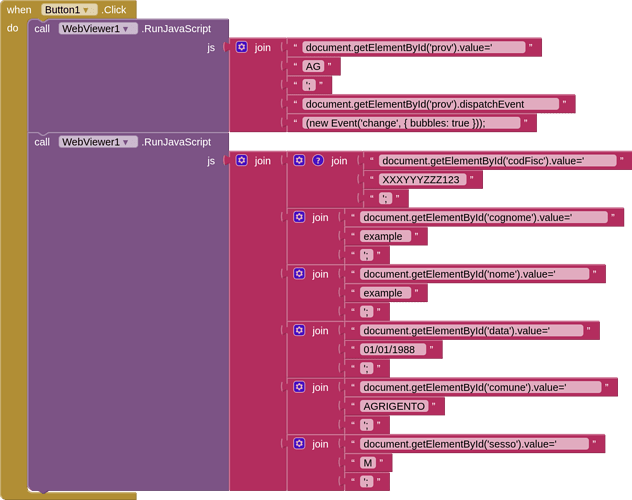Click the "join" label of the sesso block
The image size is (632, 500).
pos(320,444)
